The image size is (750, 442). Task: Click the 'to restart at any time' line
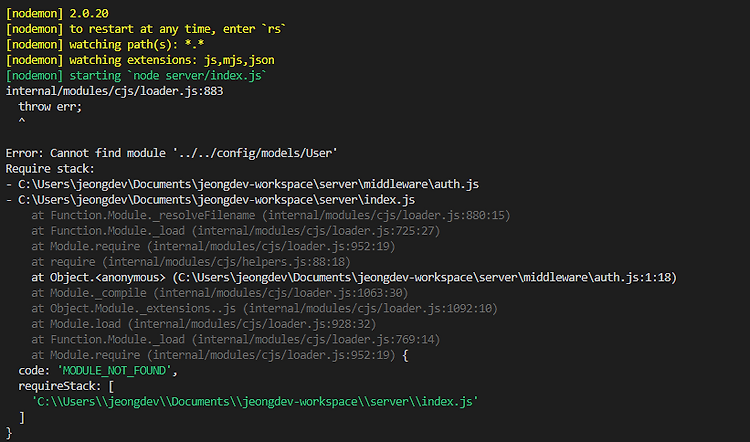(145, 29)
